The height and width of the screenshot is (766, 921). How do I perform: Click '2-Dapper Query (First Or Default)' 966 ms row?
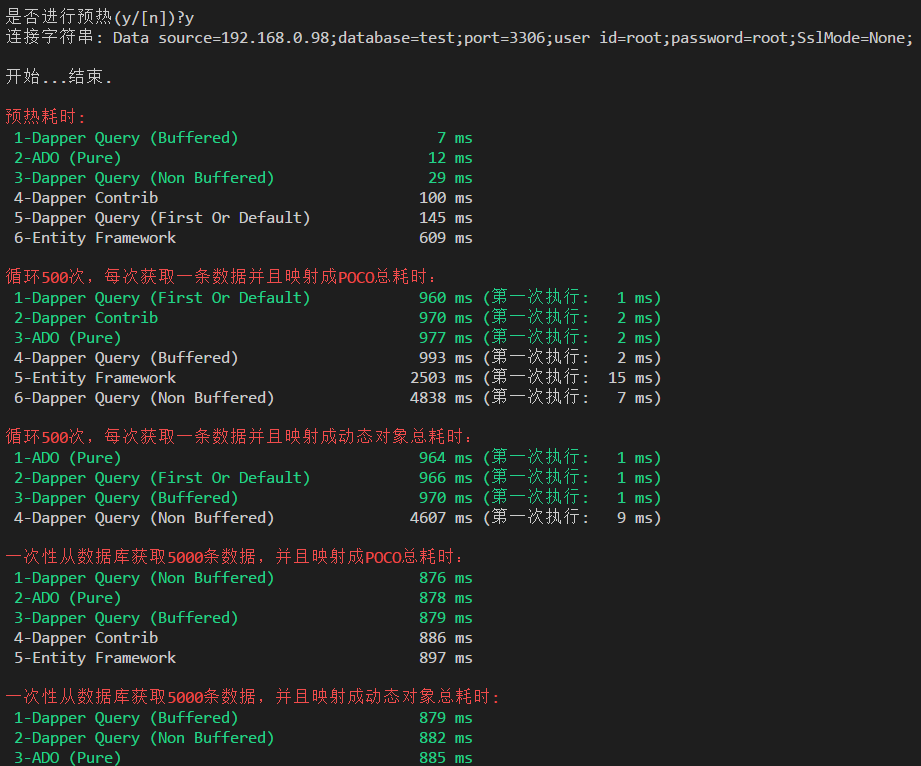click(x=338, y=478)
